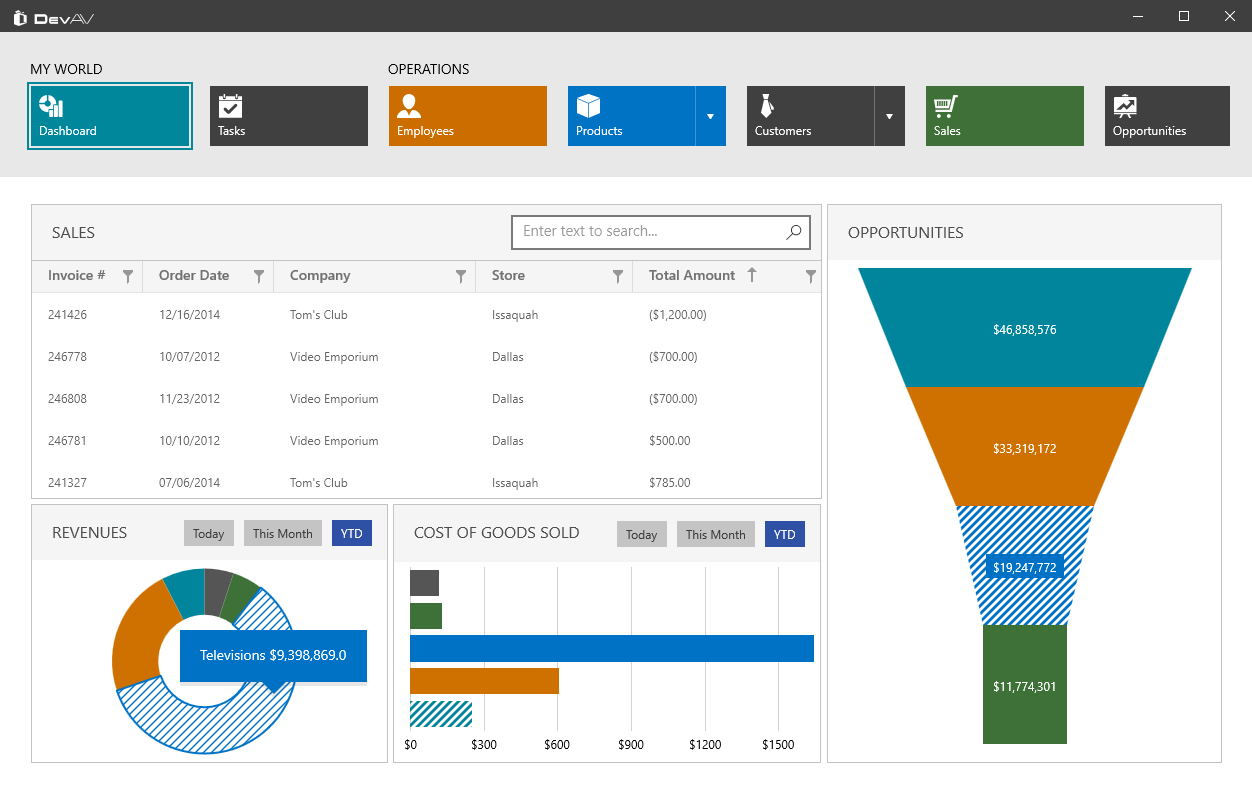Switch Revenues to This Month
1252x792 pixels.
point(282,534)
